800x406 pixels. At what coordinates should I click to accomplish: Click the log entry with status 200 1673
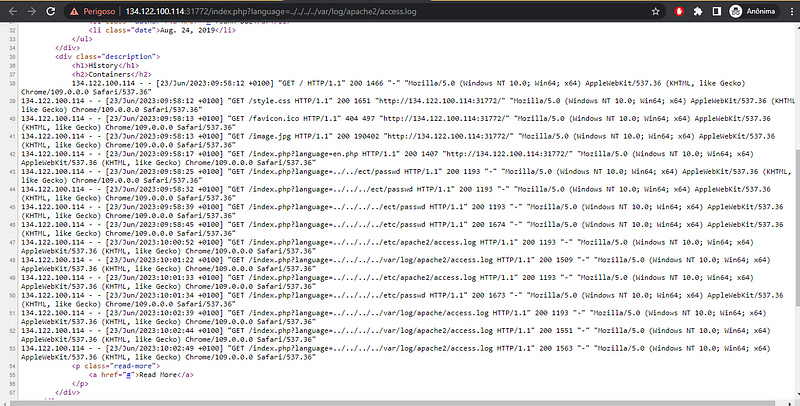[x=402, y=299]
